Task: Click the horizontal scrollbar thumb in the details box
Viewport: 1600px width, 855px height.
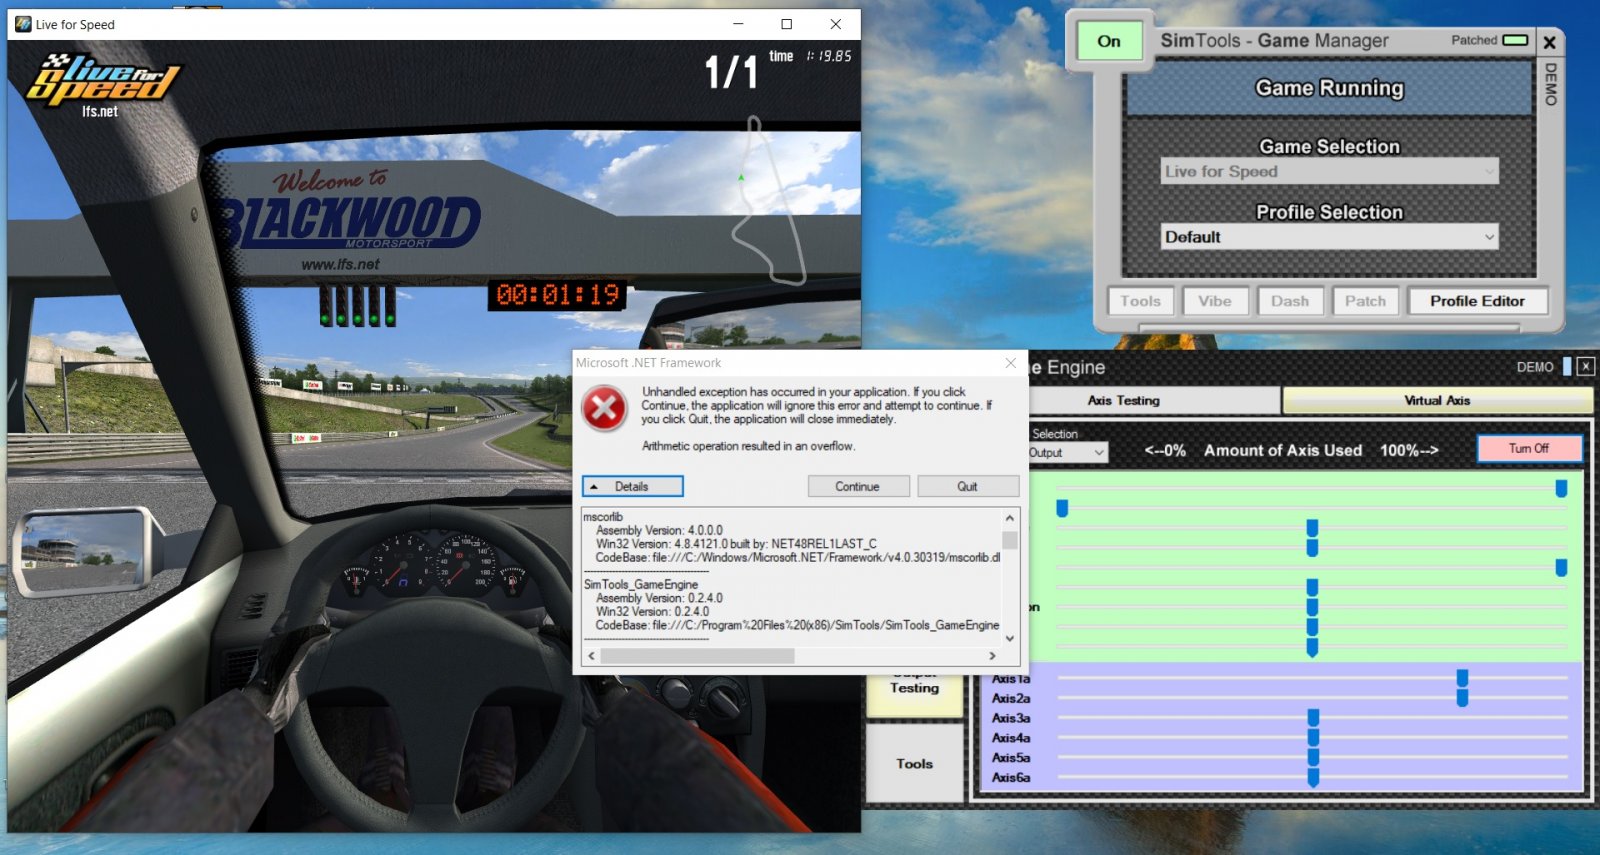Action: tap(697, 656)
